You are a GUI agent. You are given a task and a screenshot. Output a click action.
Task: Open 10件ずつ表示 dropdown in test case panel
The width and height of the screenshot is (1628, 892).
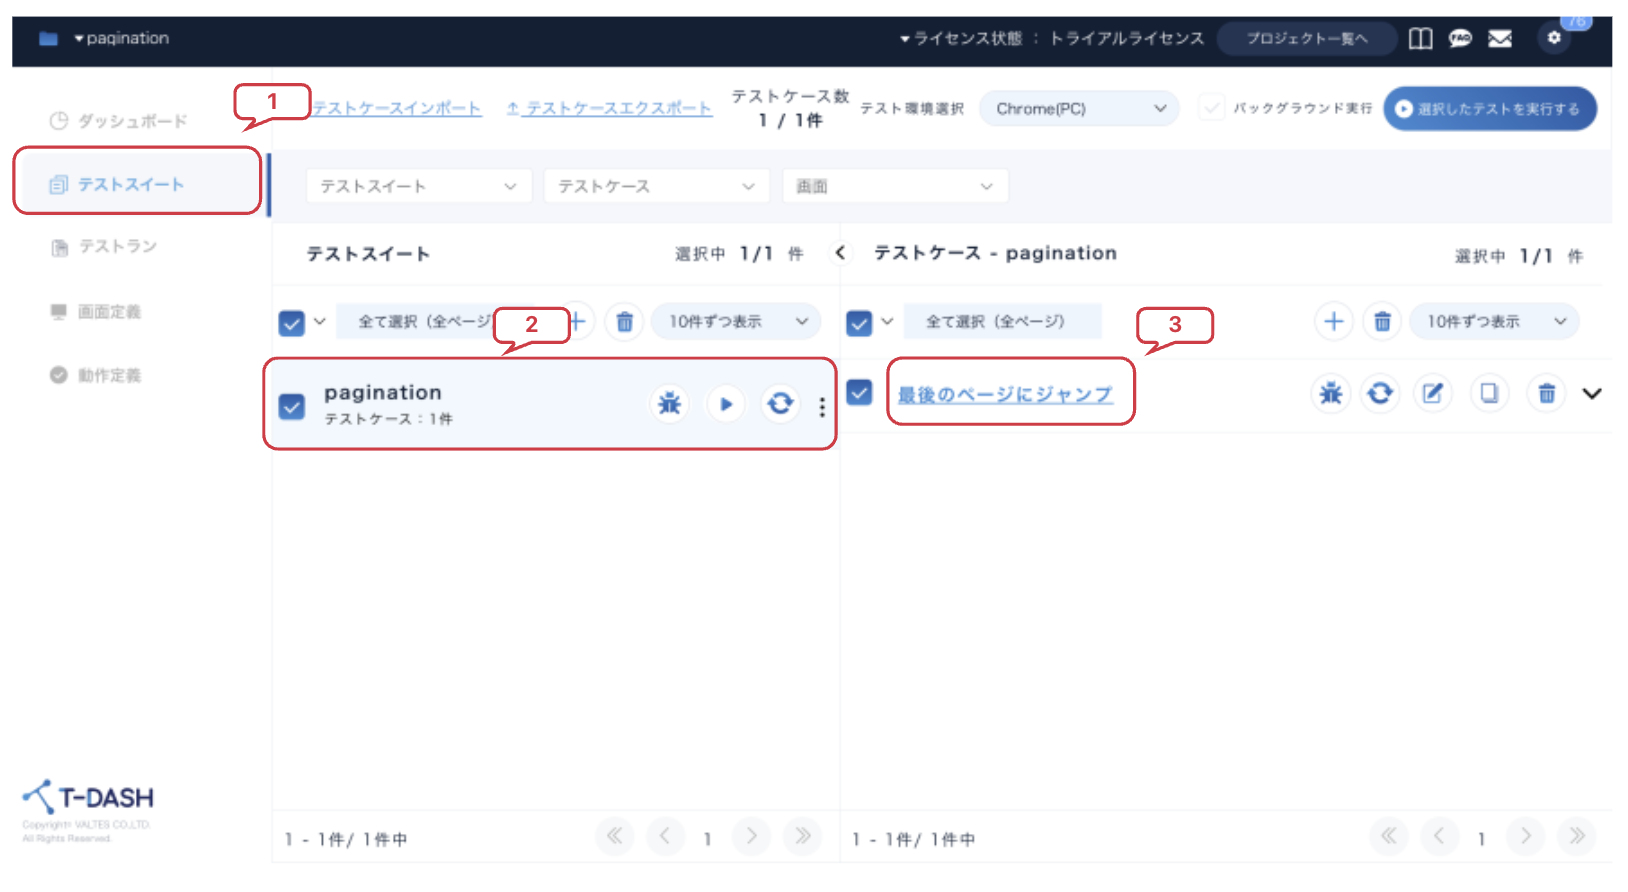coord(1494,321)
